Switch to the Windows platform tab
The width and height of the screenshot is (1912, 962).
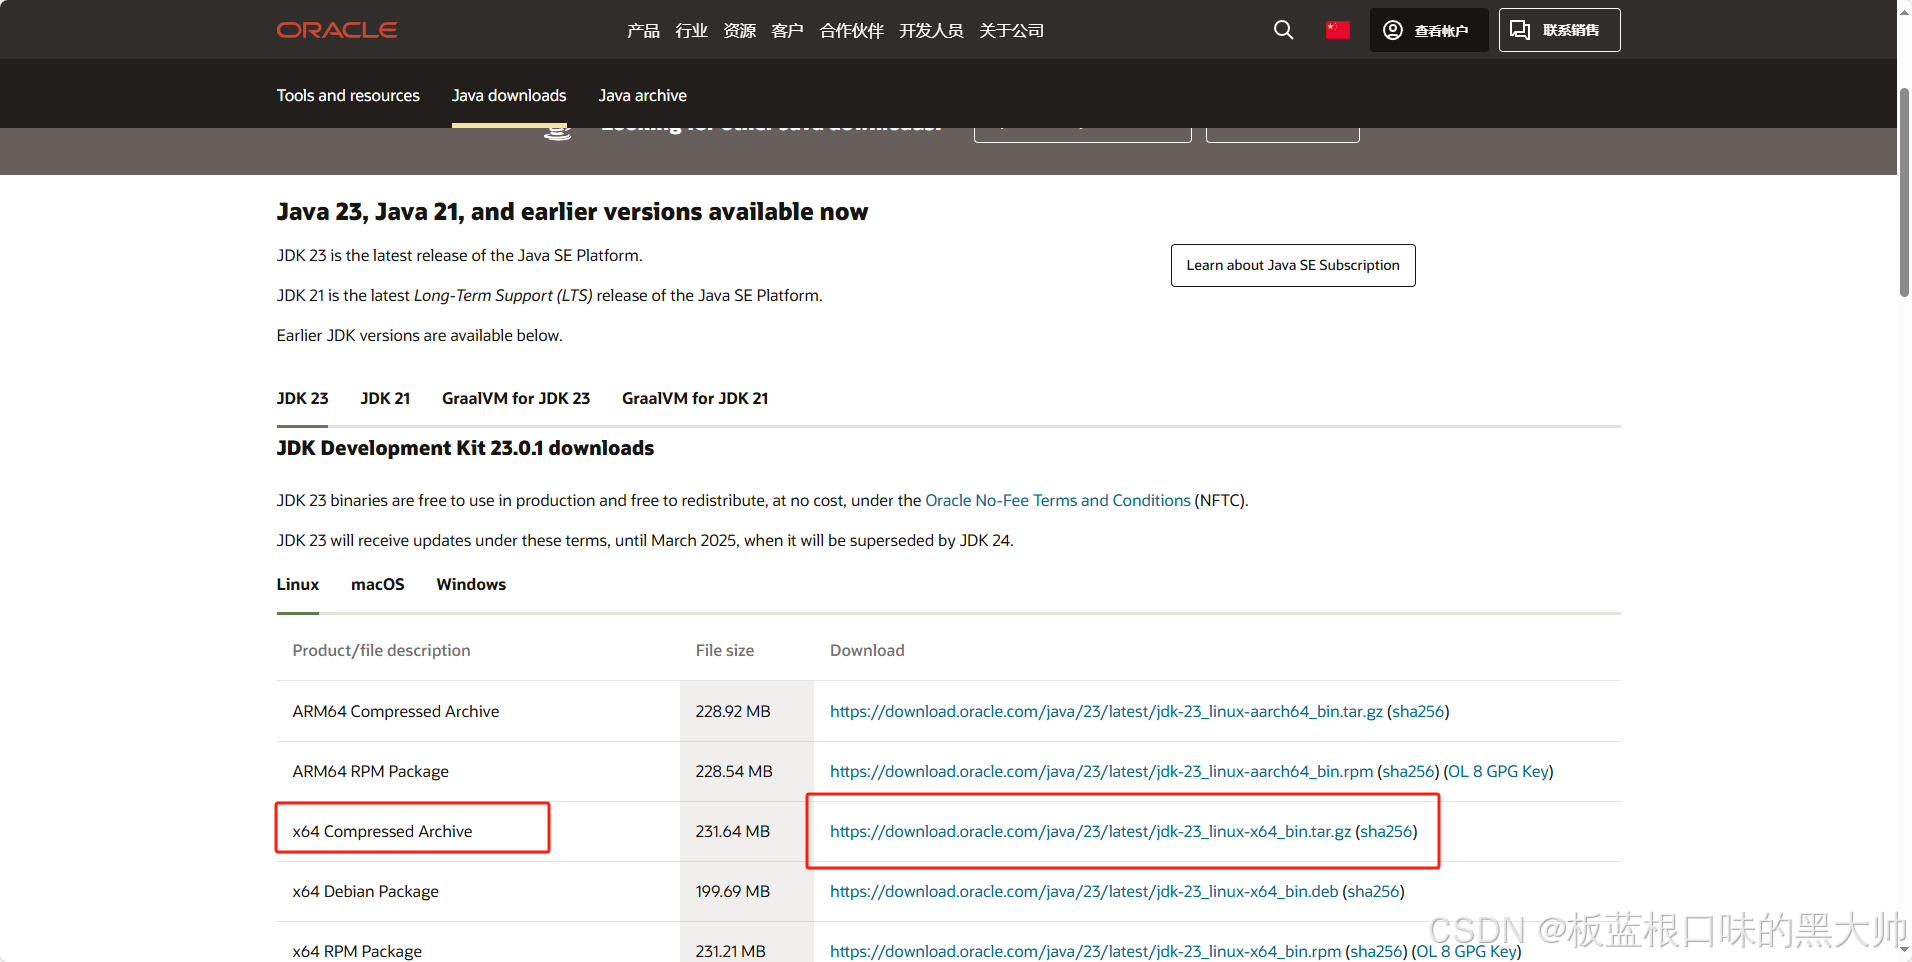471,584
